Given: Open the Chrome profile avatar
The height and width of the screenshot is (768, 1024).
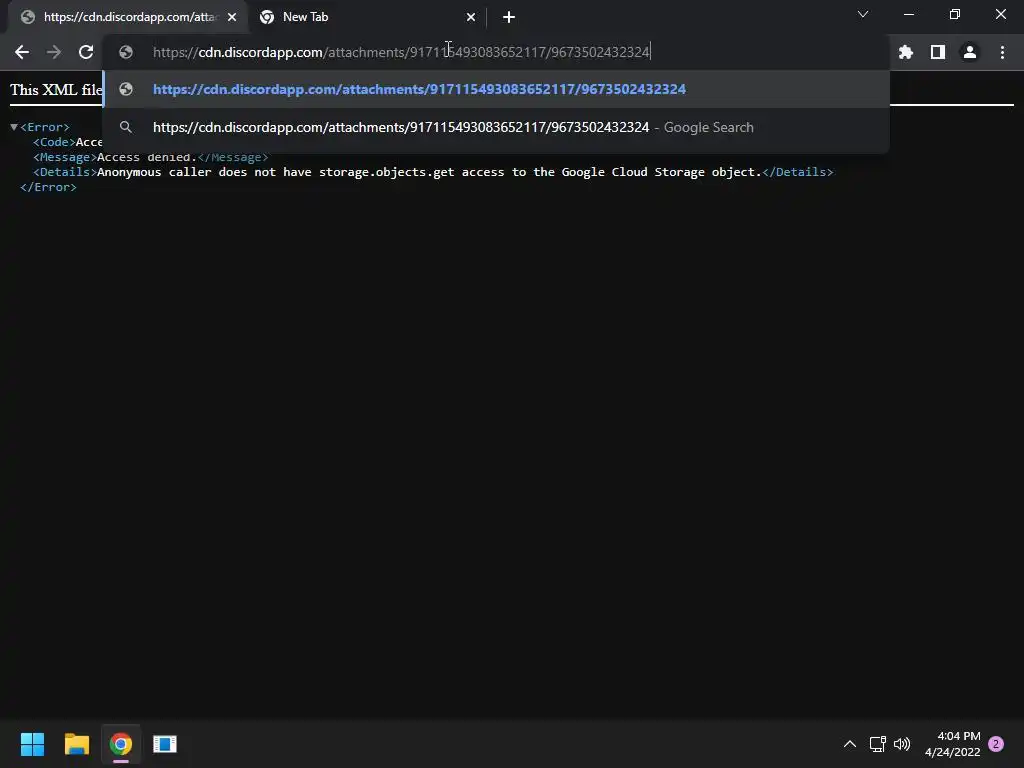Looking at the screenshot, I should [x=970, y=52].
